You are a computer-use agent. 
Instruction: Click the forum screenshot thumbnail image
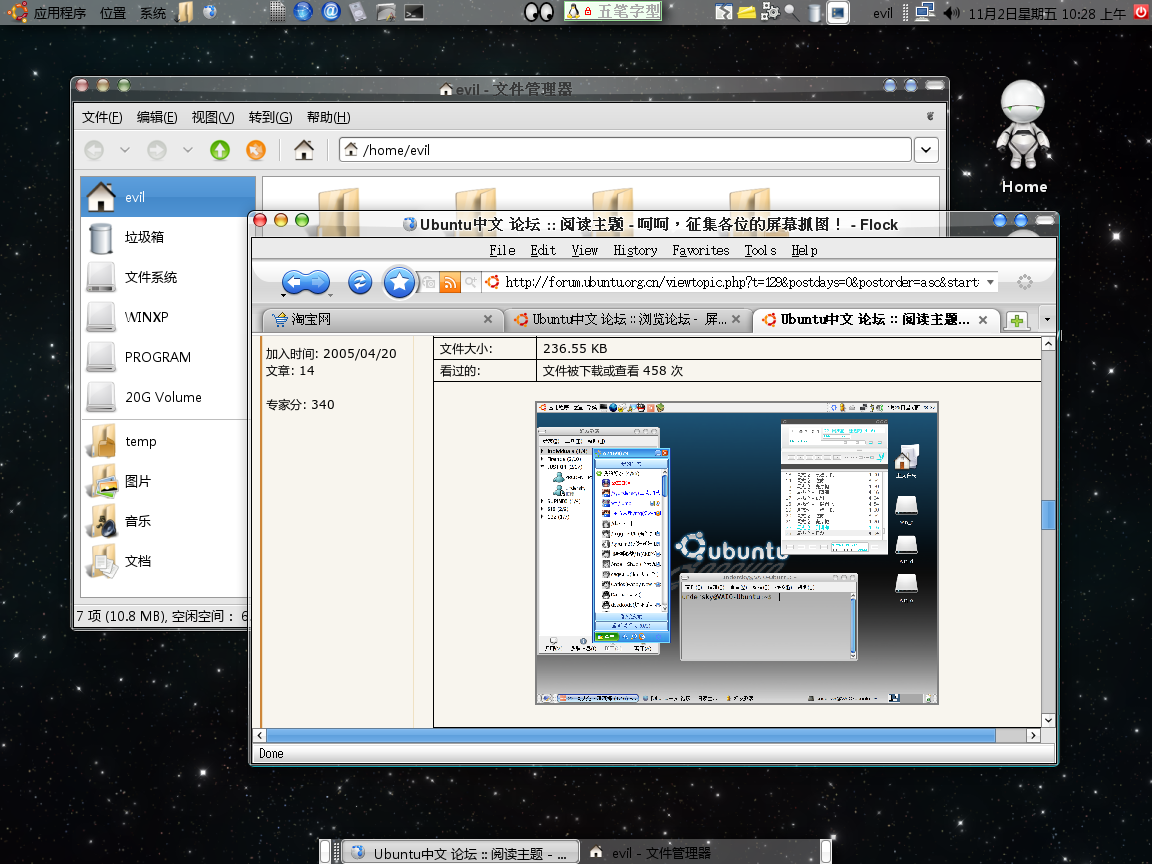[x=737, y=553]
